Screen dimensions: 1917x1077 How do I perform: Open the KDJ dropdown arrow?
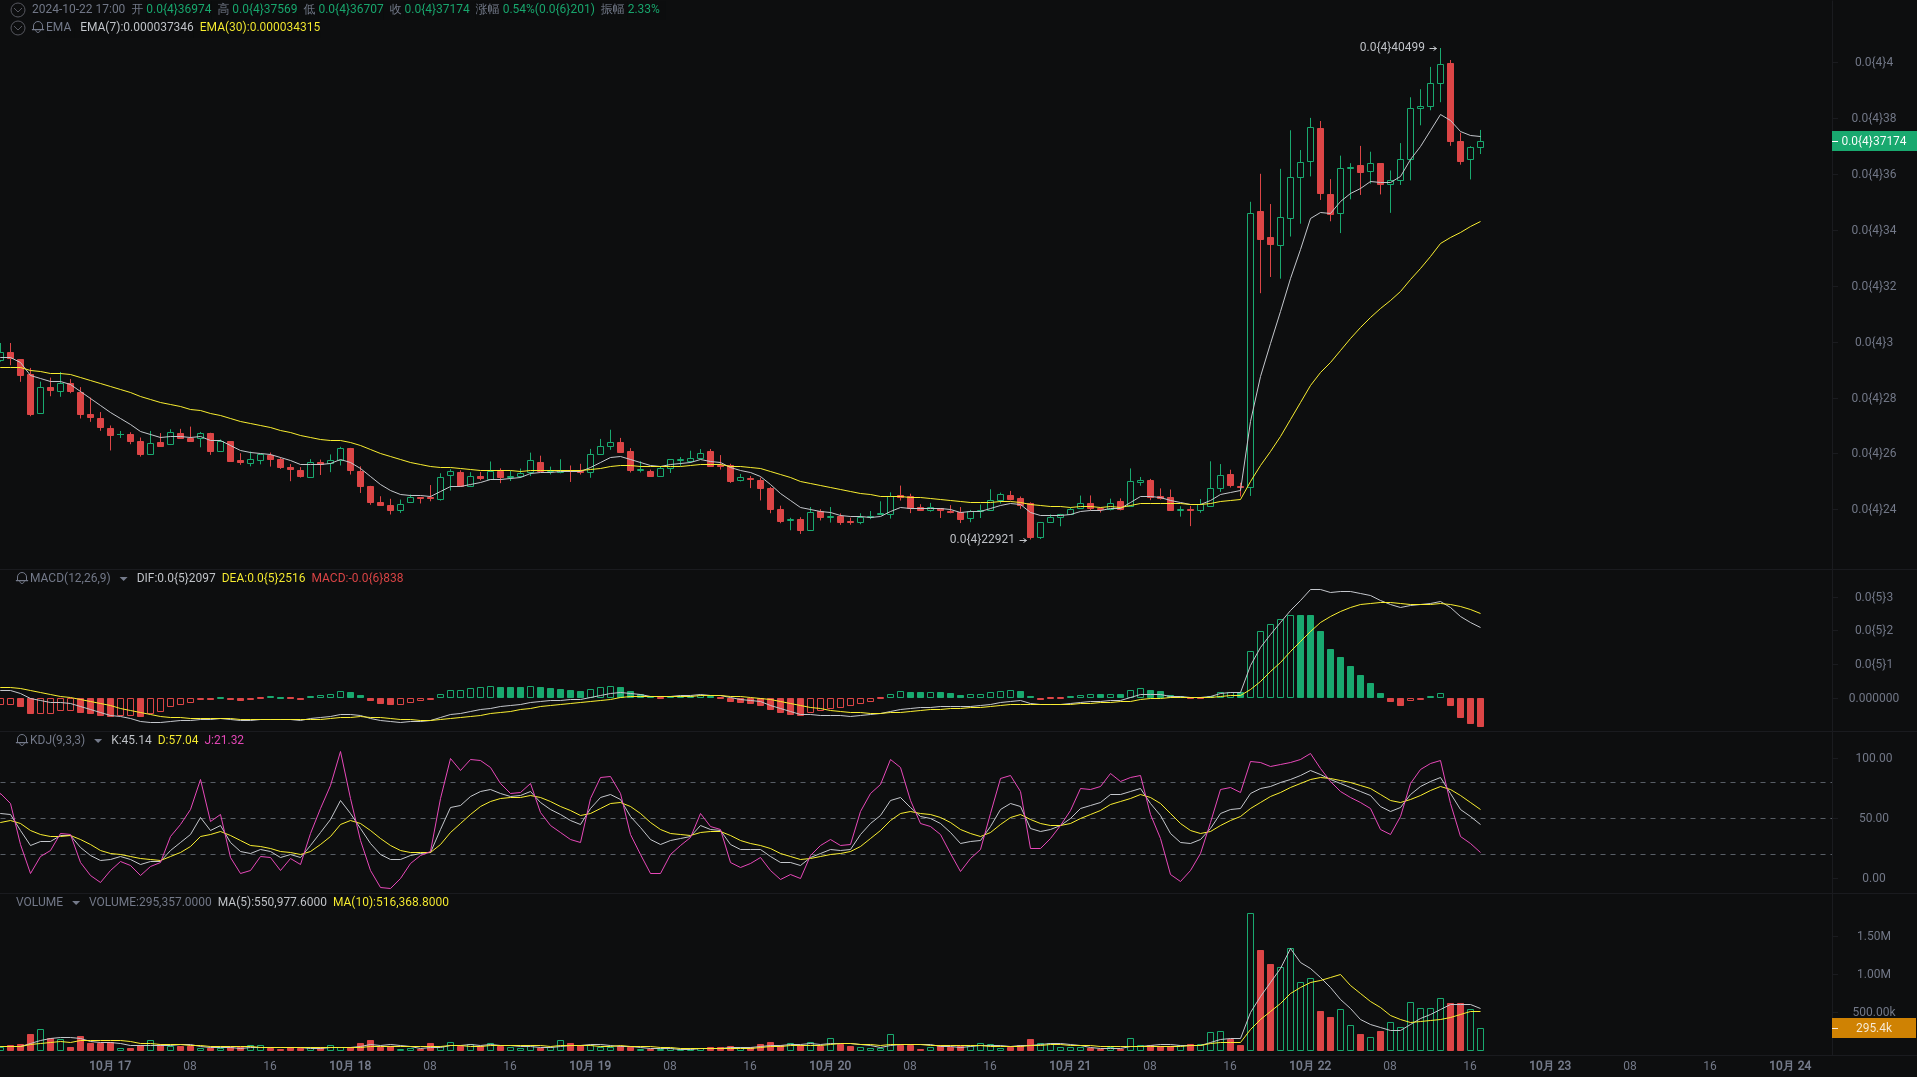[97, 740]
